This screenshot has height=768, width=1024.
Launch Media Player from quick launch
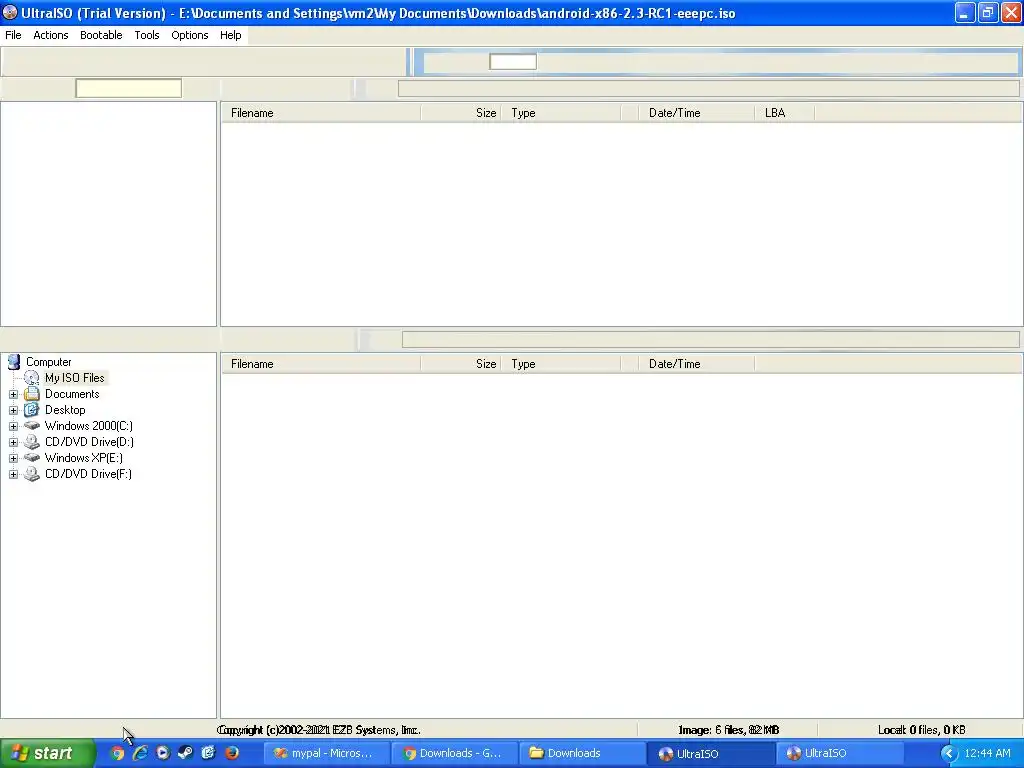[163, 753]
